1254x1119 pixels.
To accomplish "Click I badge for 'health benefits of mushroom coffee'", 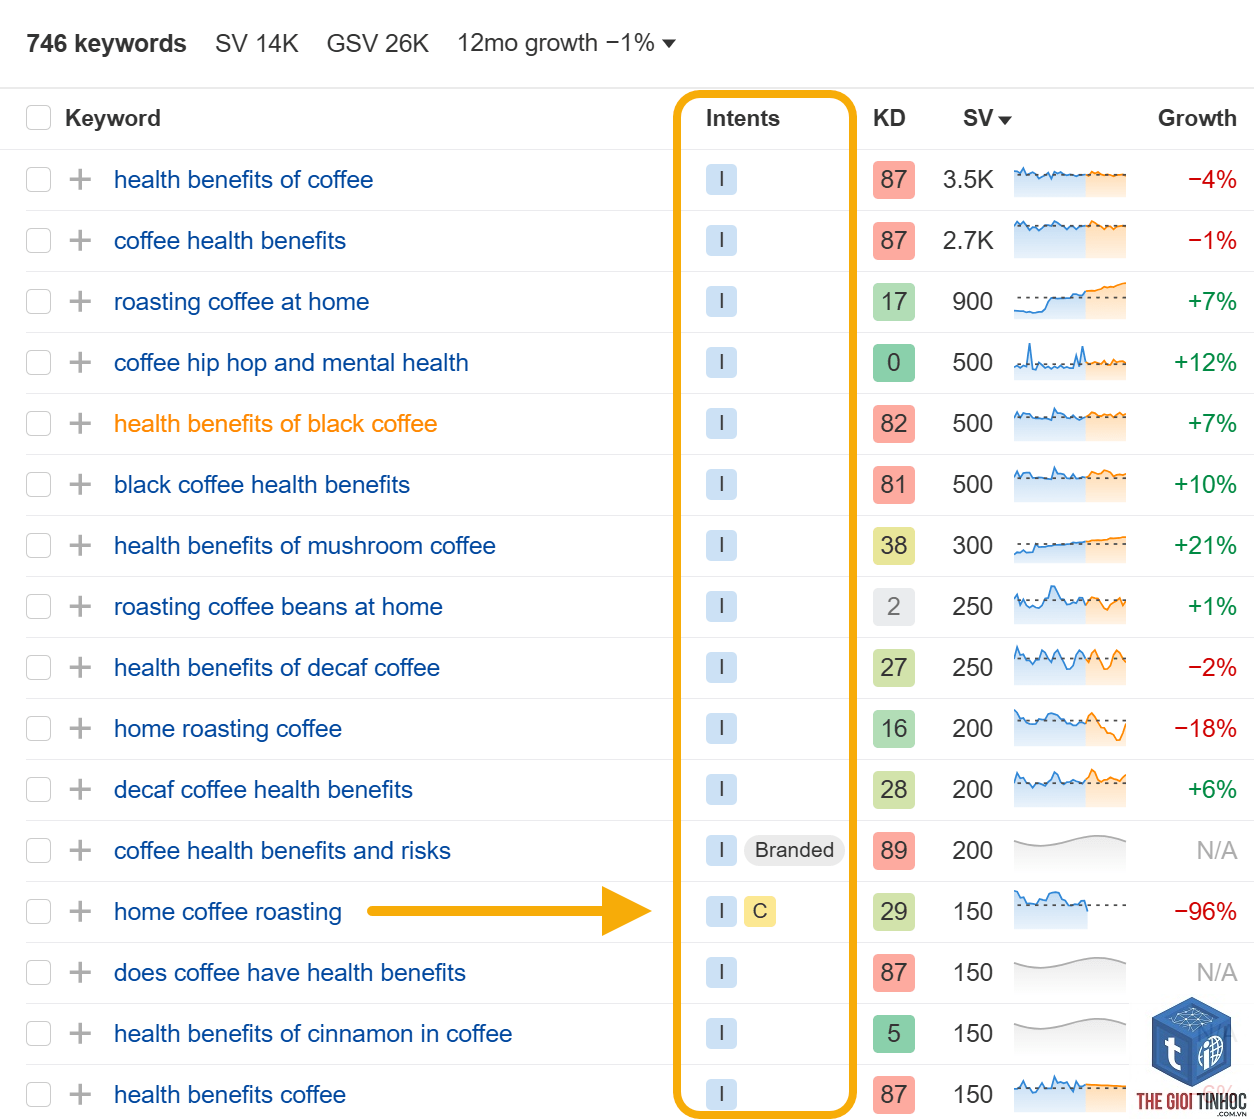I will coord(721,546).
